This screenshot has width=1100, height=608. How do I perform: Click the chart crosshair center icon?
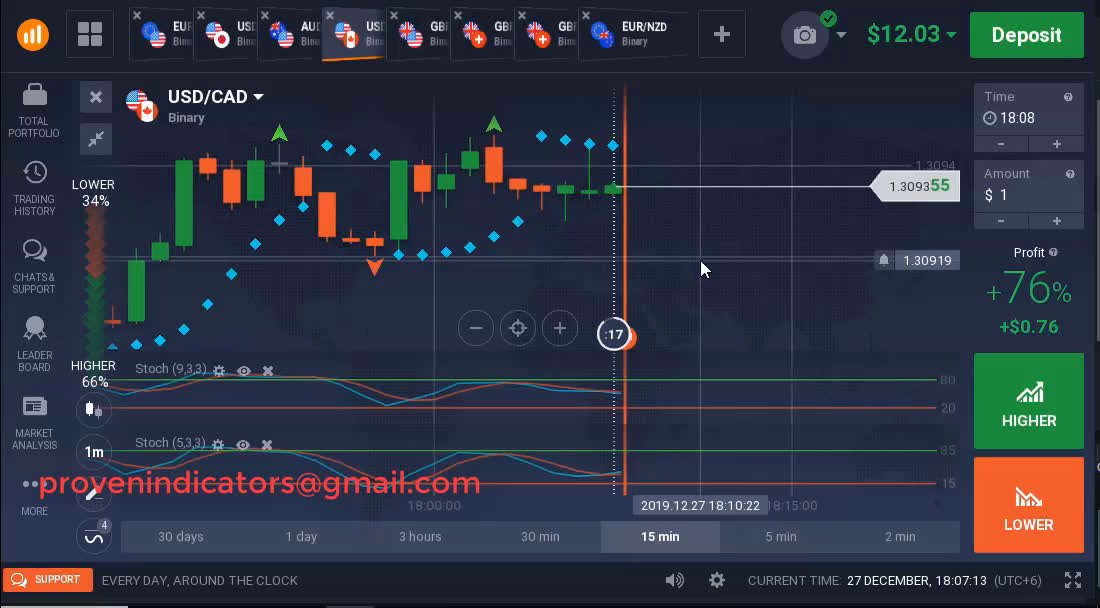click(518, 328)
